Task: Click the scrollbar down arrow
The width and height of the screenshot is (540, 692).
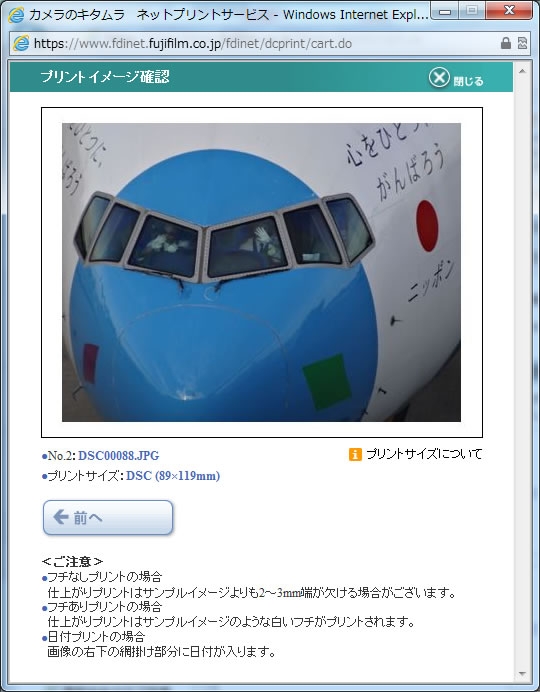Action: (522, 674)
